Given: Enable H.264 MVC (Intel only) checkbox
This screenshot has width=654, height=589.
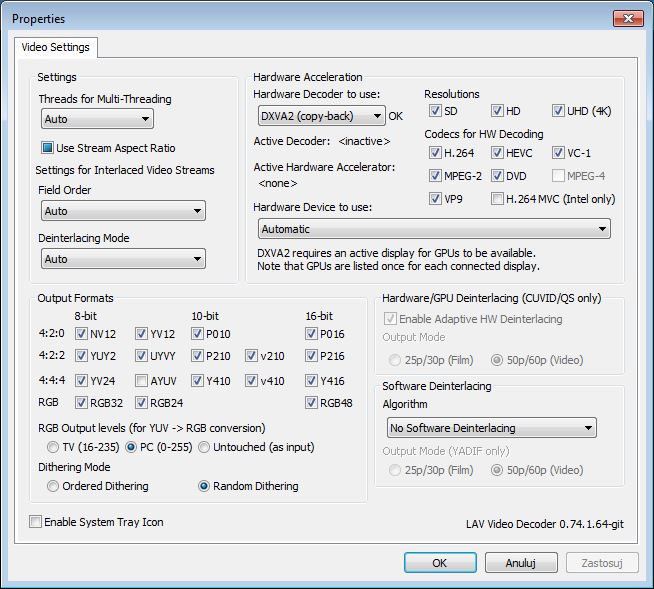Looking at the screenshot, I should tap(497, 199).
